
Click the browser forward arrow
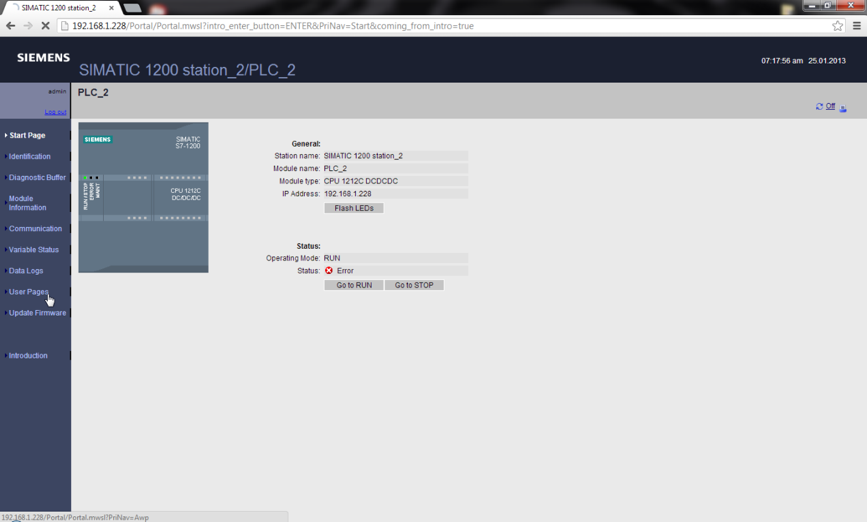[28, 25]
